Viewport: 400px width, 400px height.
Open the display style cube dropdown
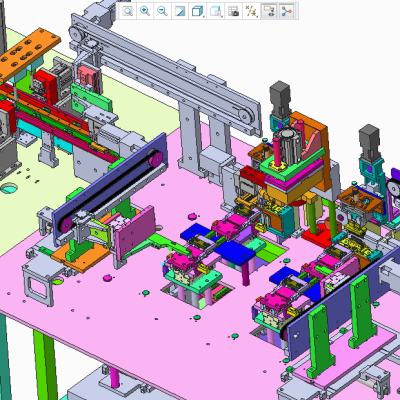tap(198, 11)
